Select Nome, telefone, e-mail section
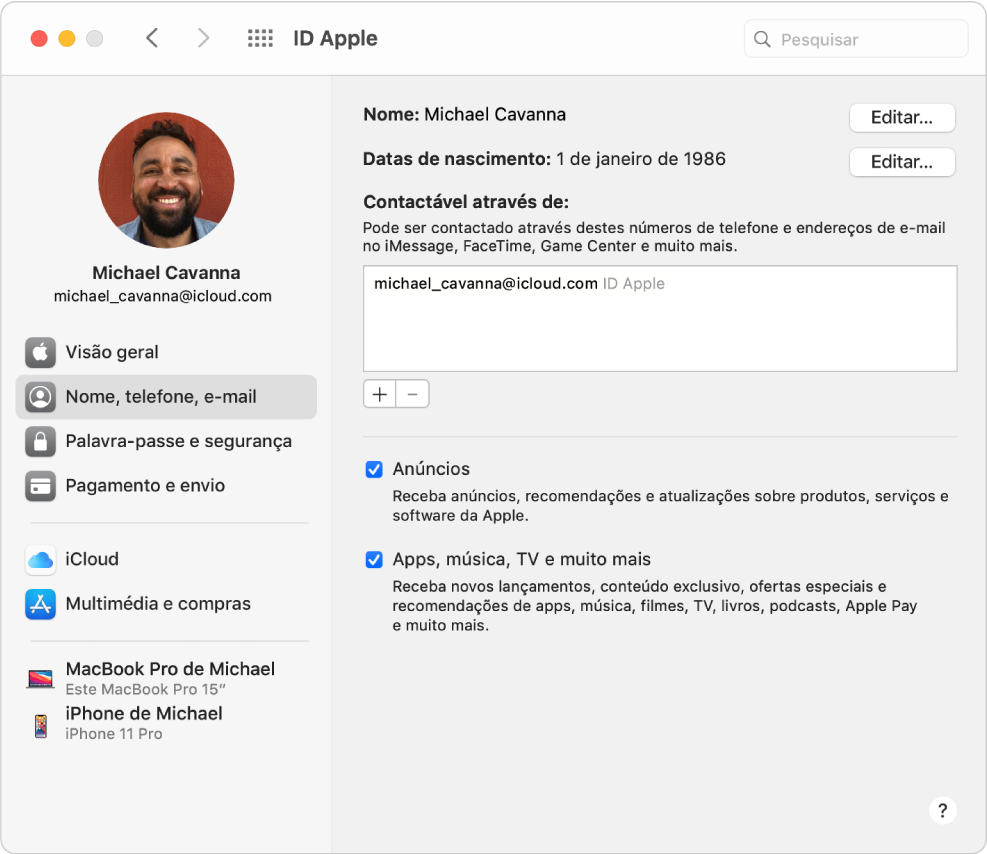This screenshot has width=987, height=854. (x=166, y=396)
